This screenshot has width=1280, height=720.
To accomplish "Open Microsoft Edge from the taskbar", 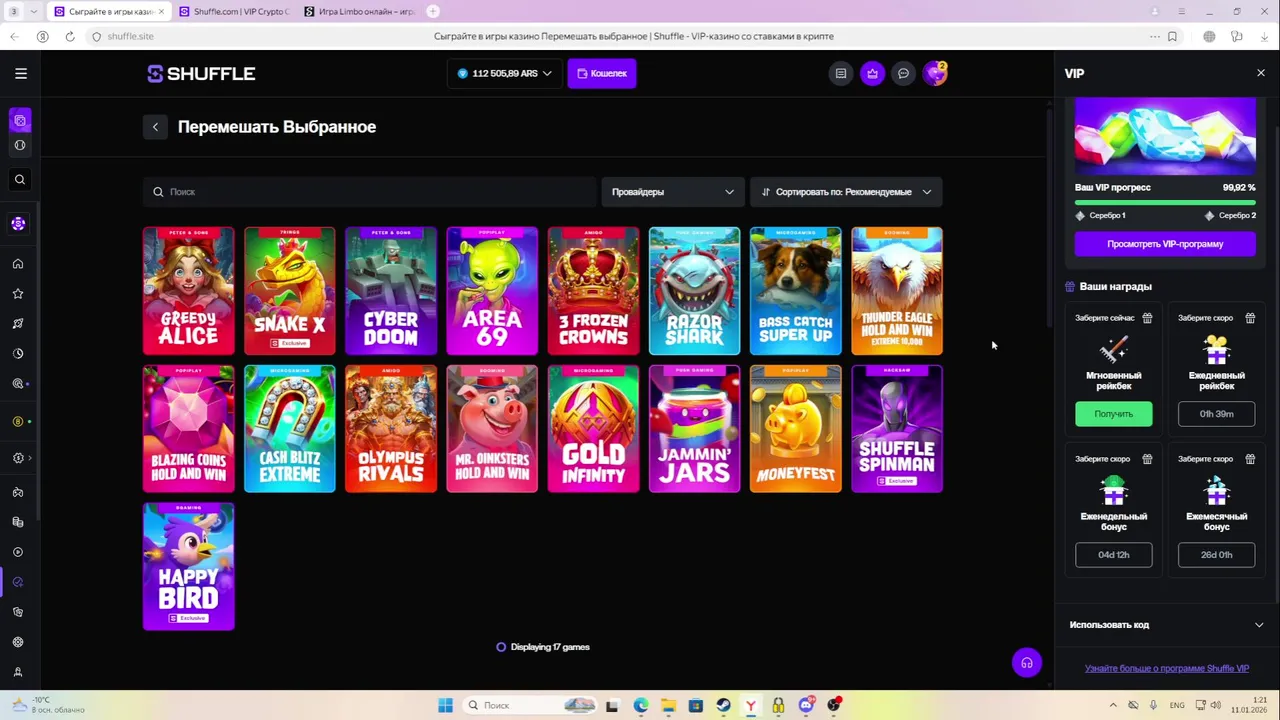I will [x=641, y=705].
